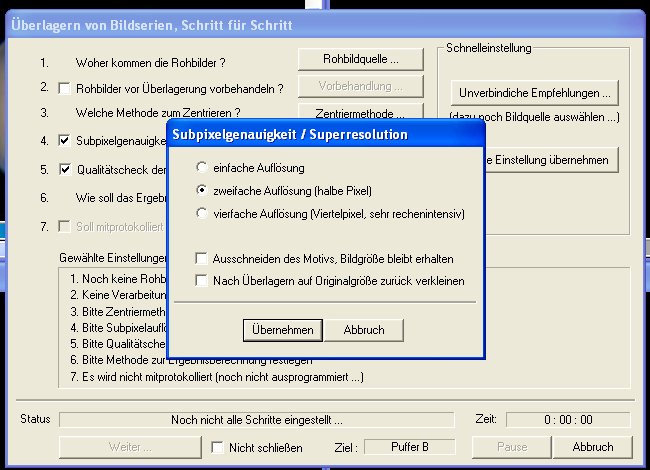Viewport: 650px width, 470px height.
Task: Uncheck the Subpixelgenauigkeit checkbox in step 4
Action: (x=65, y=141)
